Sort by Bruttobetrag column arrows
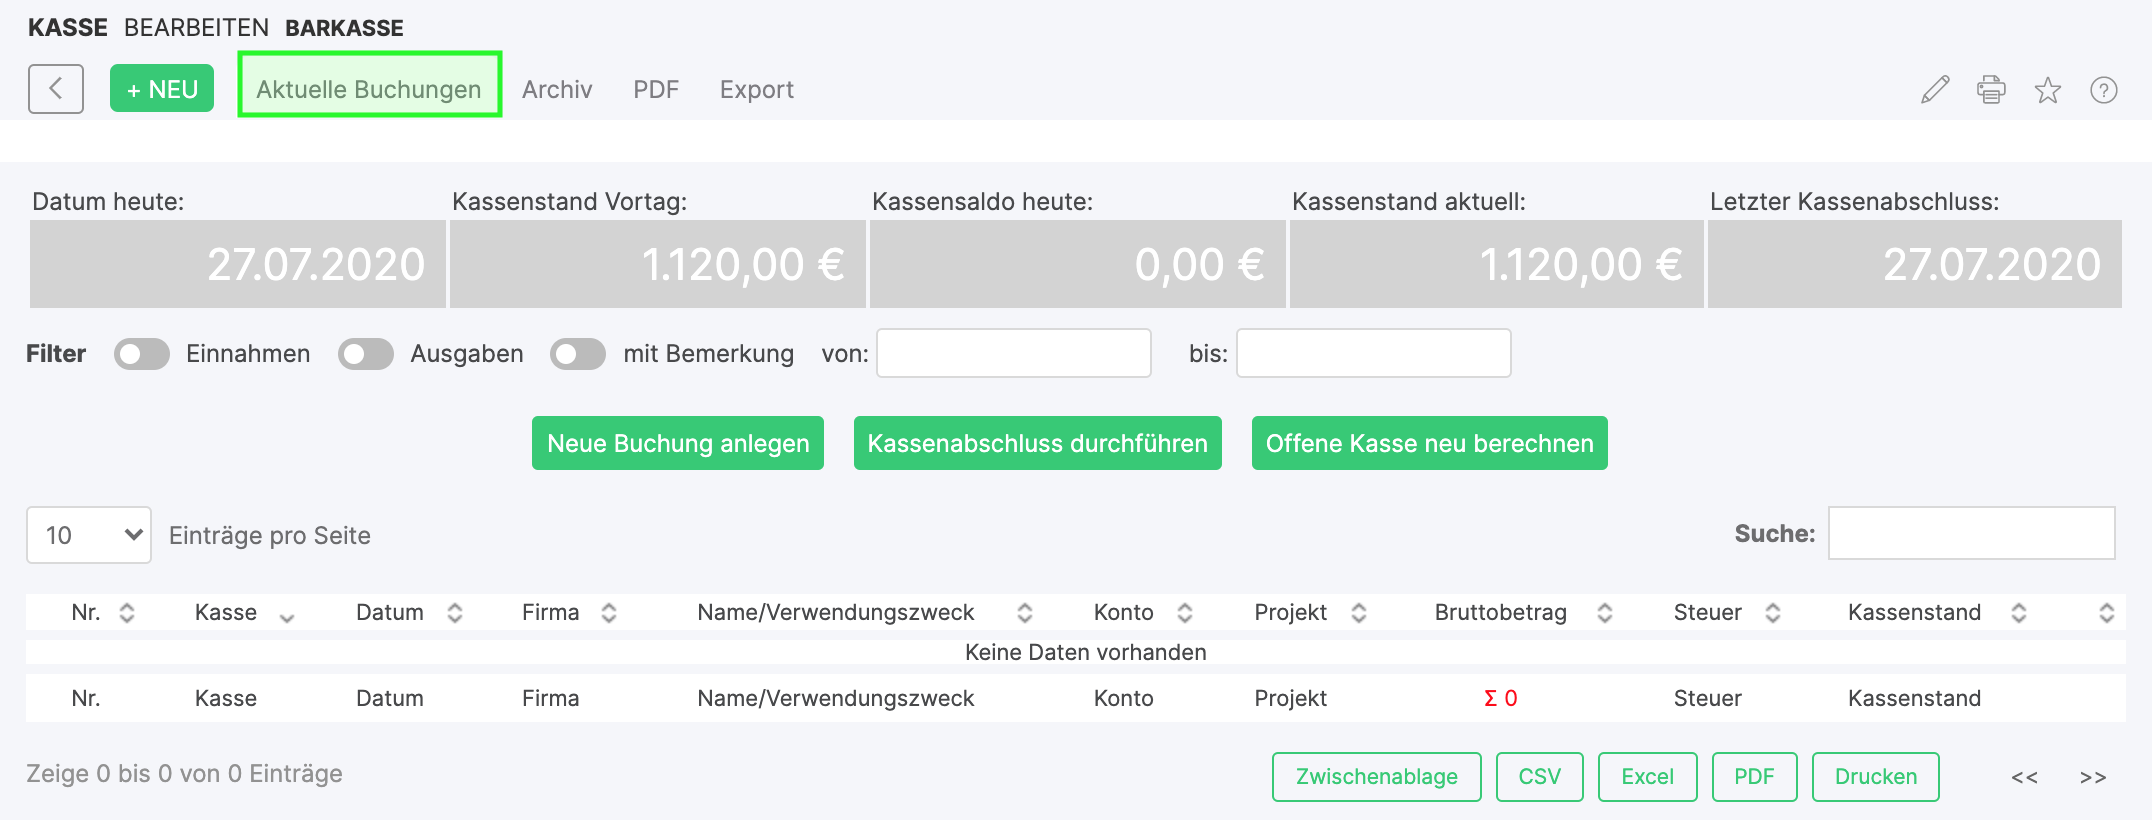 tap(1604, 613)
